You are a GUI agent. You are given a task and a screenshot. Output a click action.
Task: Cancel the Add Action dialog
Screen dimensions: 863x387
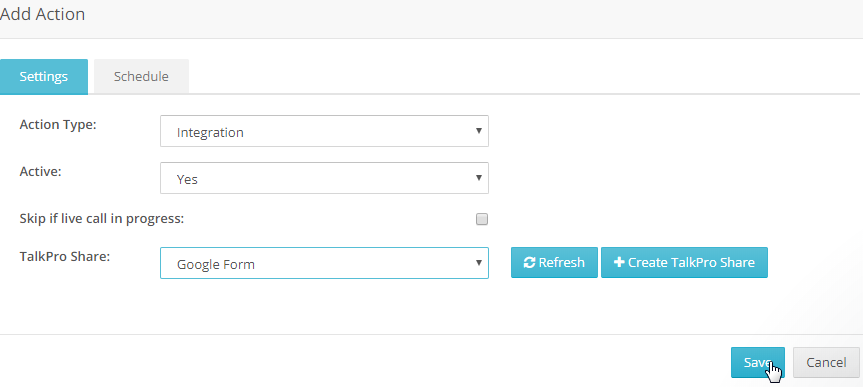coord(826,362)
